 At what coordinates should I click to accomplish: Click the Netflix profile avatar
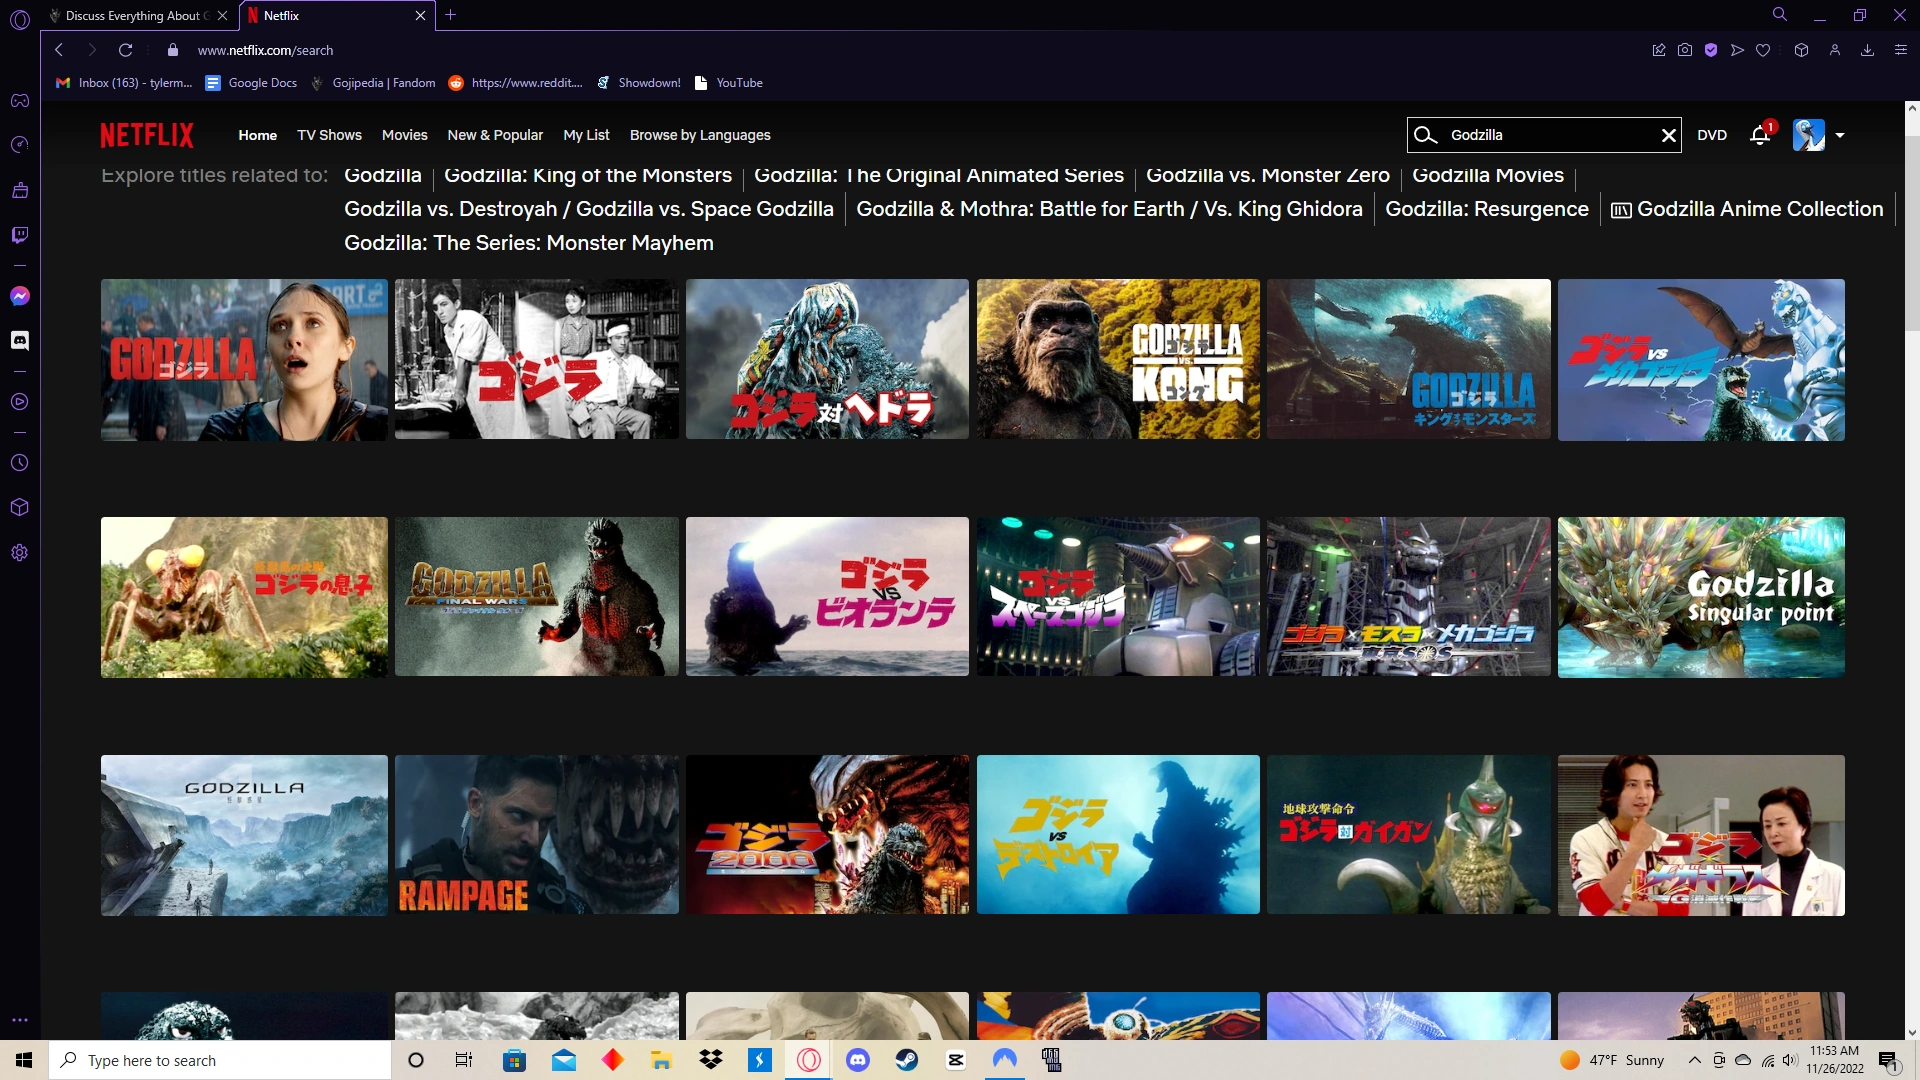(x=1809, y=135)
